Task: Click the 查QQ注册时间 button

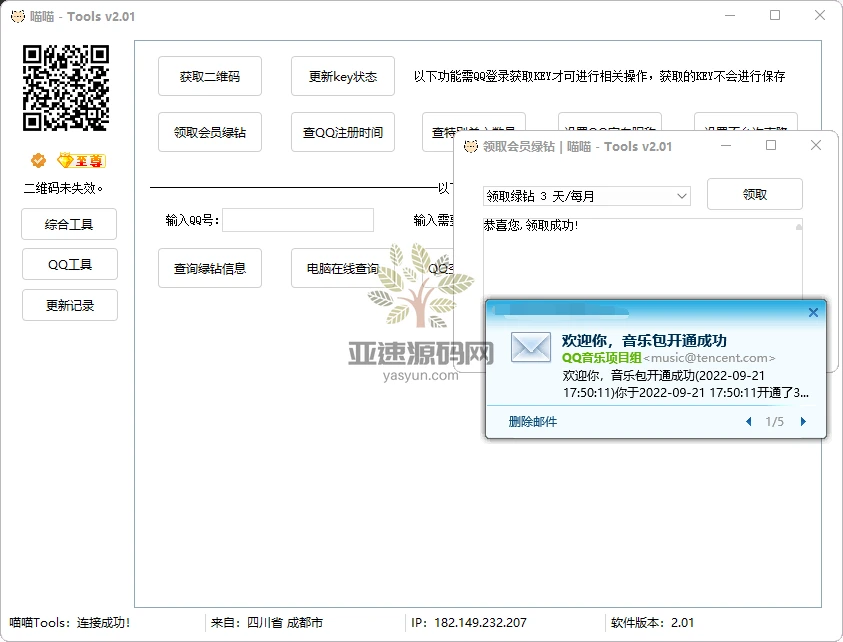Action: pos(343,132)
